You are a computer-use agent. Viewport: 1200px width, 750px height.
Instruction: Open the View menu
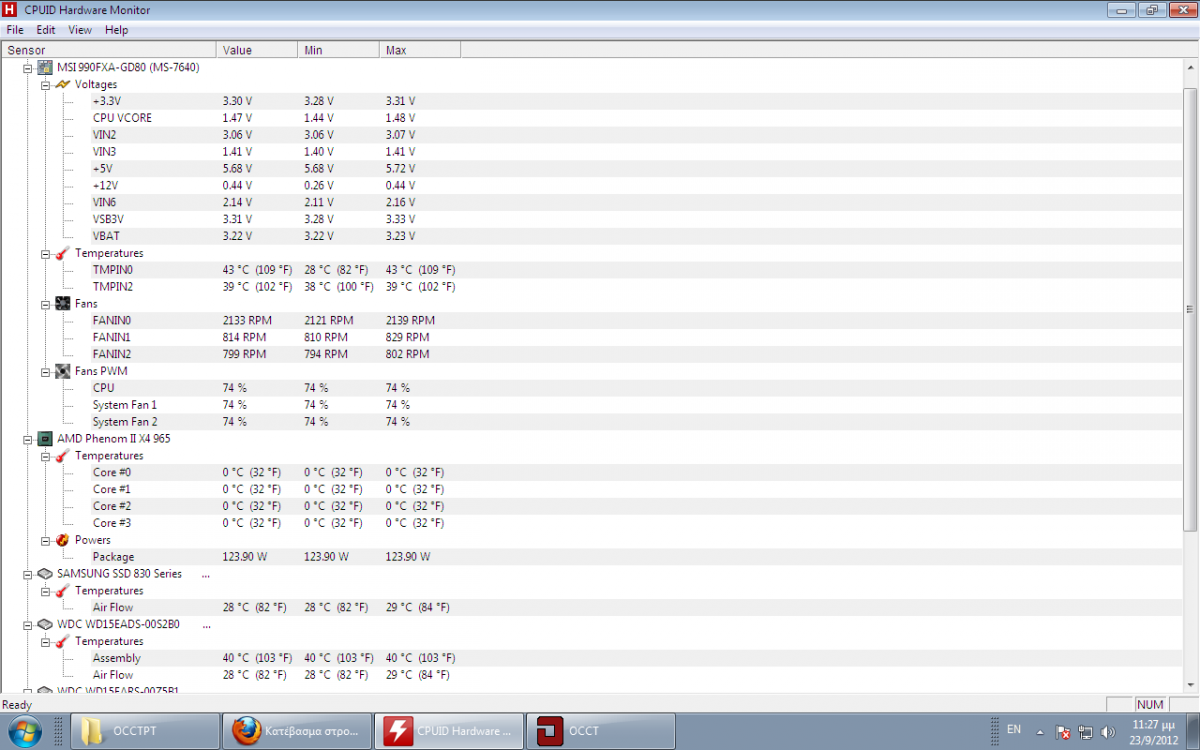click(80, 30)
